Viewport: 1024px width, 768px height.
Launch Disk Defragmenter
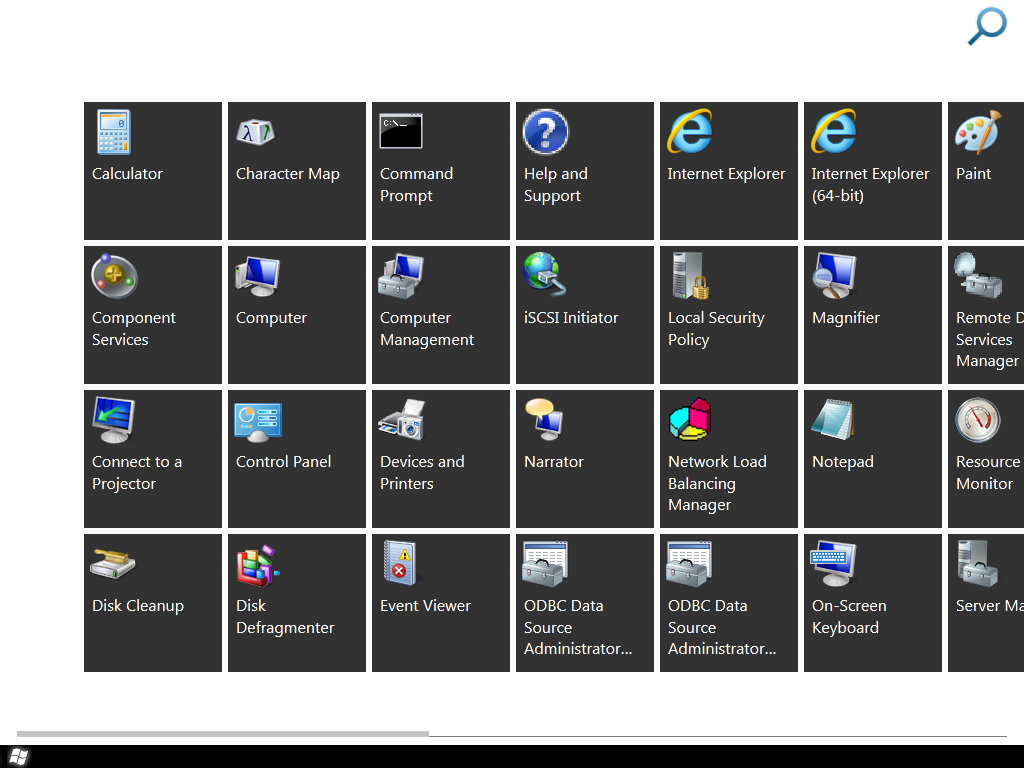297,603
